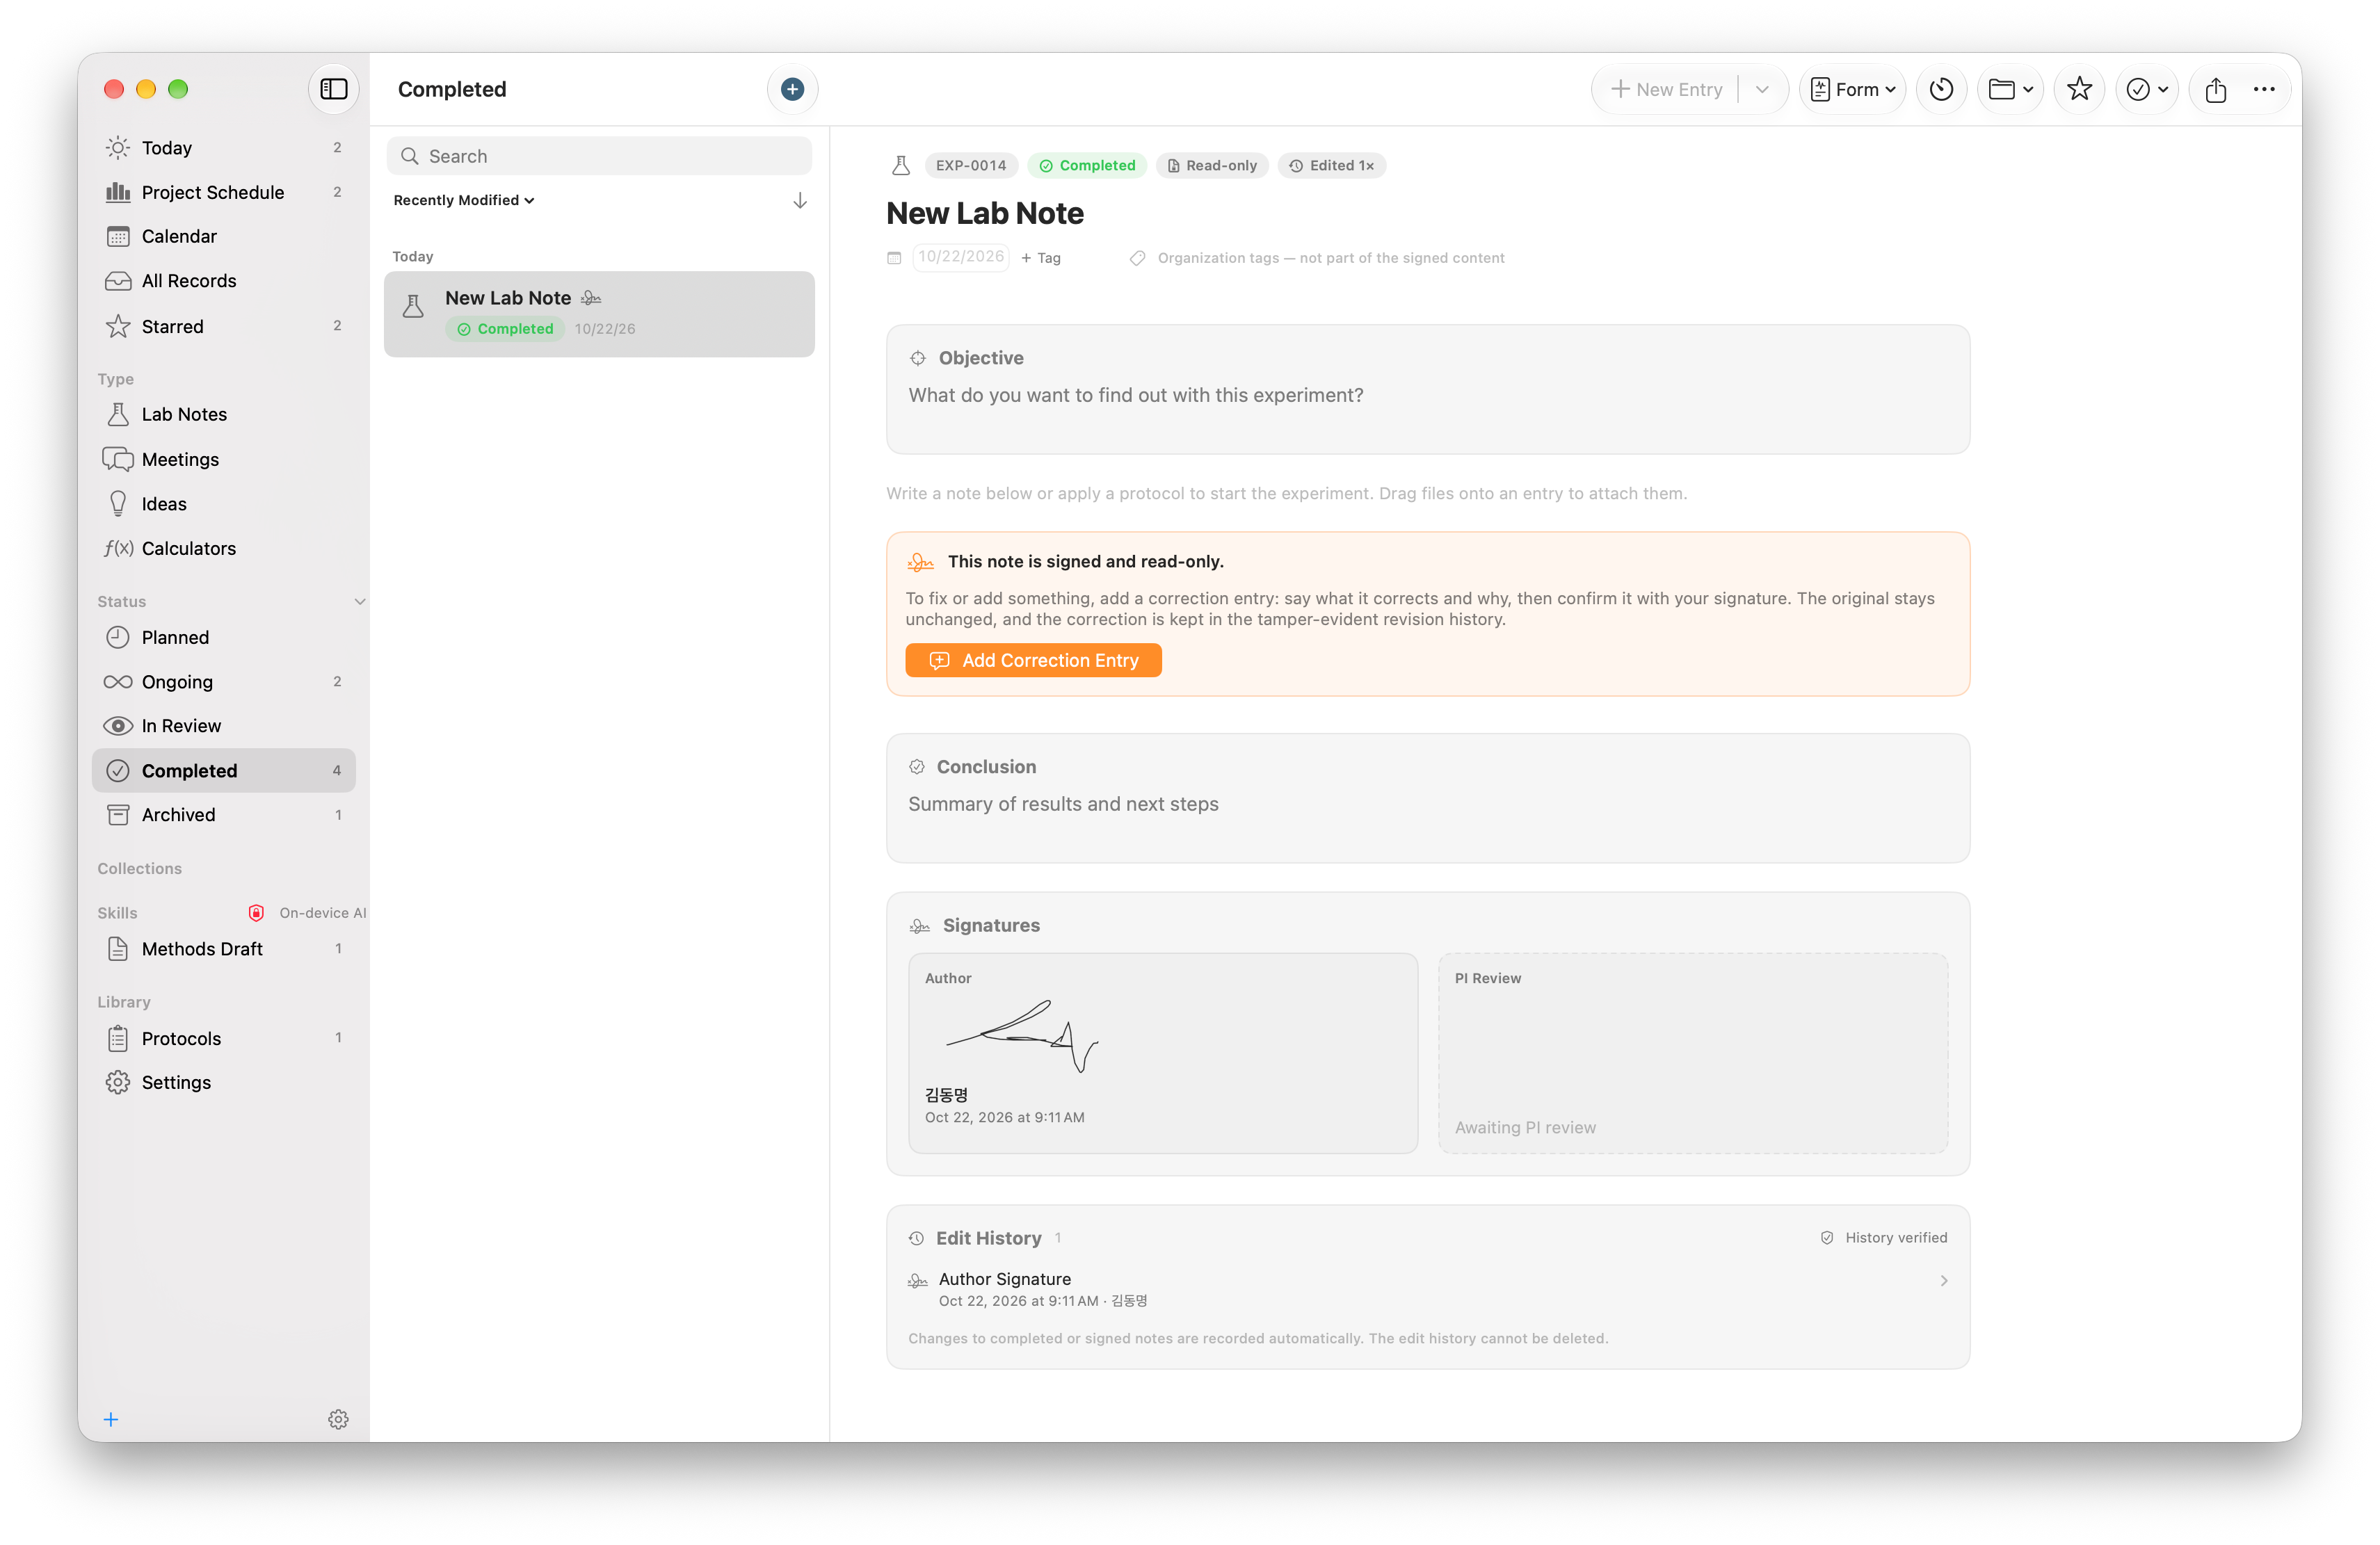The width and height of the screenshot is (2380, 1545).
Task: Click into the Conclusion text field
Action: [1427, 805]
